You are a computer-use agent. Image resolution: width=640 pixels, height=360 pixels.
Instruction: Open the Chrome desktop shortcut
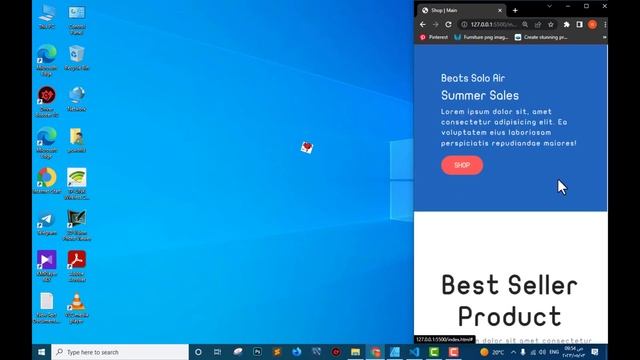click(47, 180)
